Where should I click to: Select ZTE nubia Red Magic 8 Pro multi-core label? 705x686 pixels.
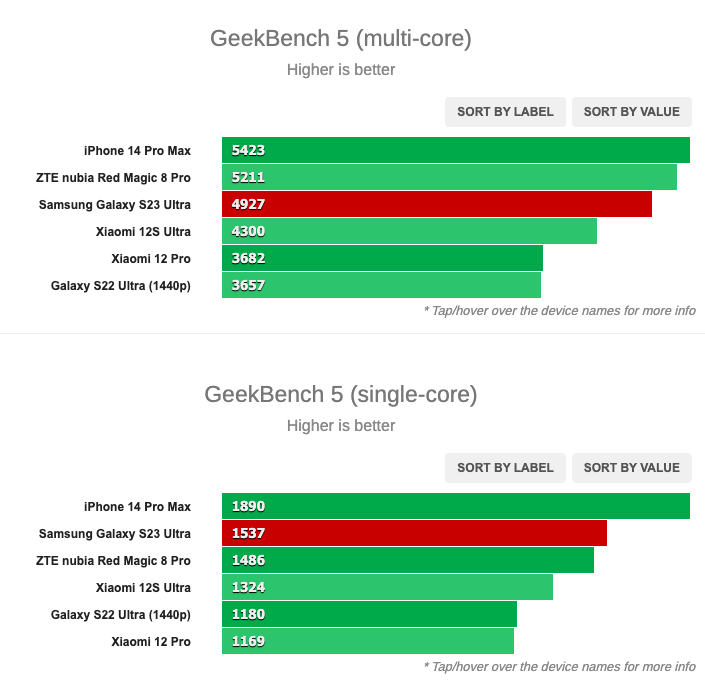pyautogui.click(x=113, y=178)
